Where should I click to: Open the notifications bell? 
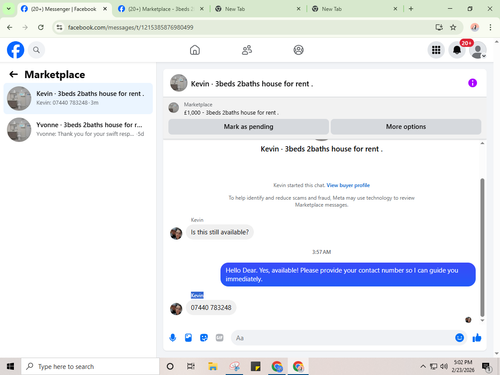(x=457, y=50)
